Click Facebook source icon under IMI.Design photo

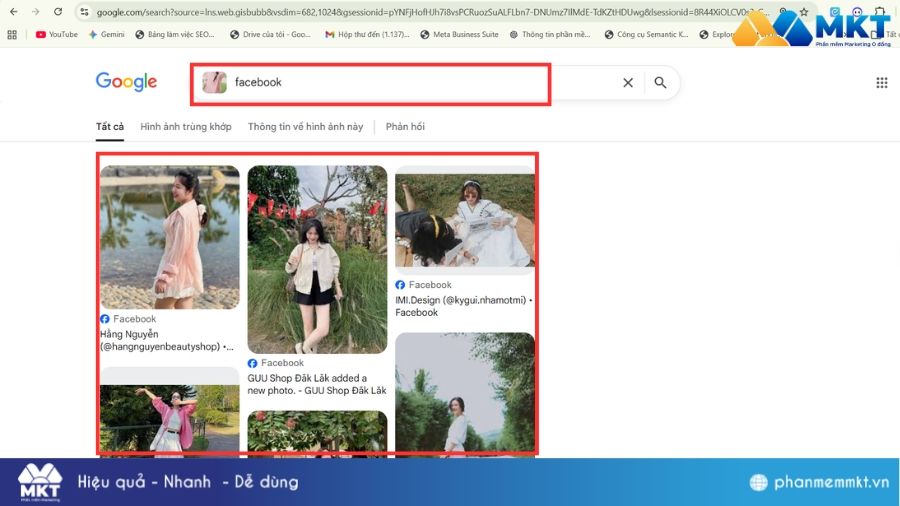[400, 285]
